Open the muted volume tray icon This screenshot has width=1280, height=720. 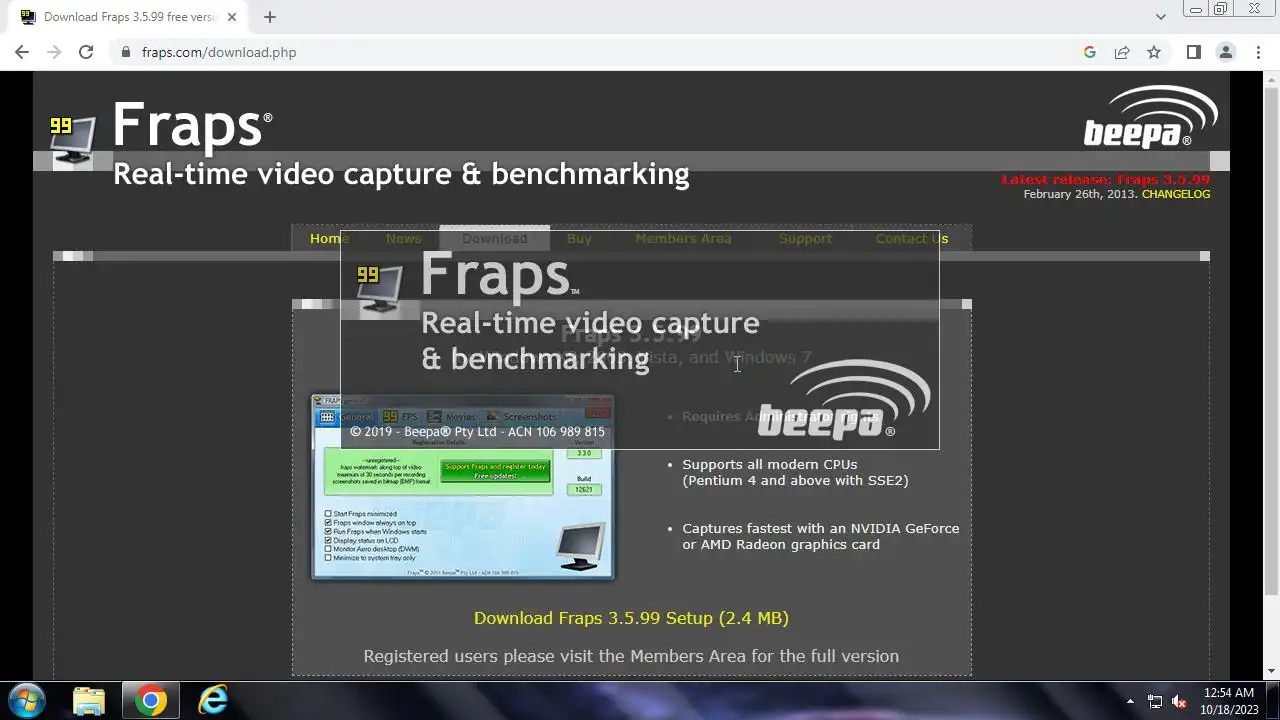point(1179,701)
